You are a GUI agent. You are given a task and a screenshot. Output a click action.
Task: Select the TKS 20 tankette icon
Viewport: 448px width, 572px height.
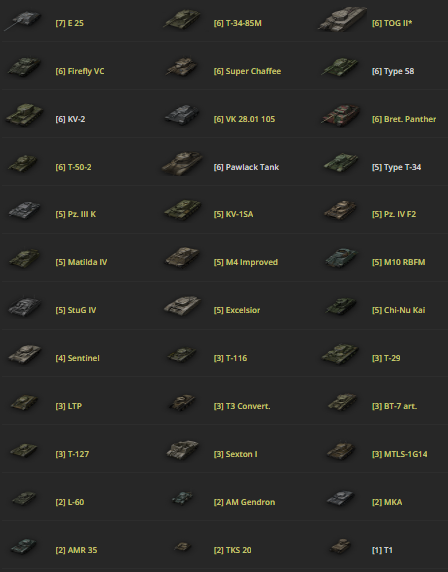pyautogui.click(x=183, y=546)
